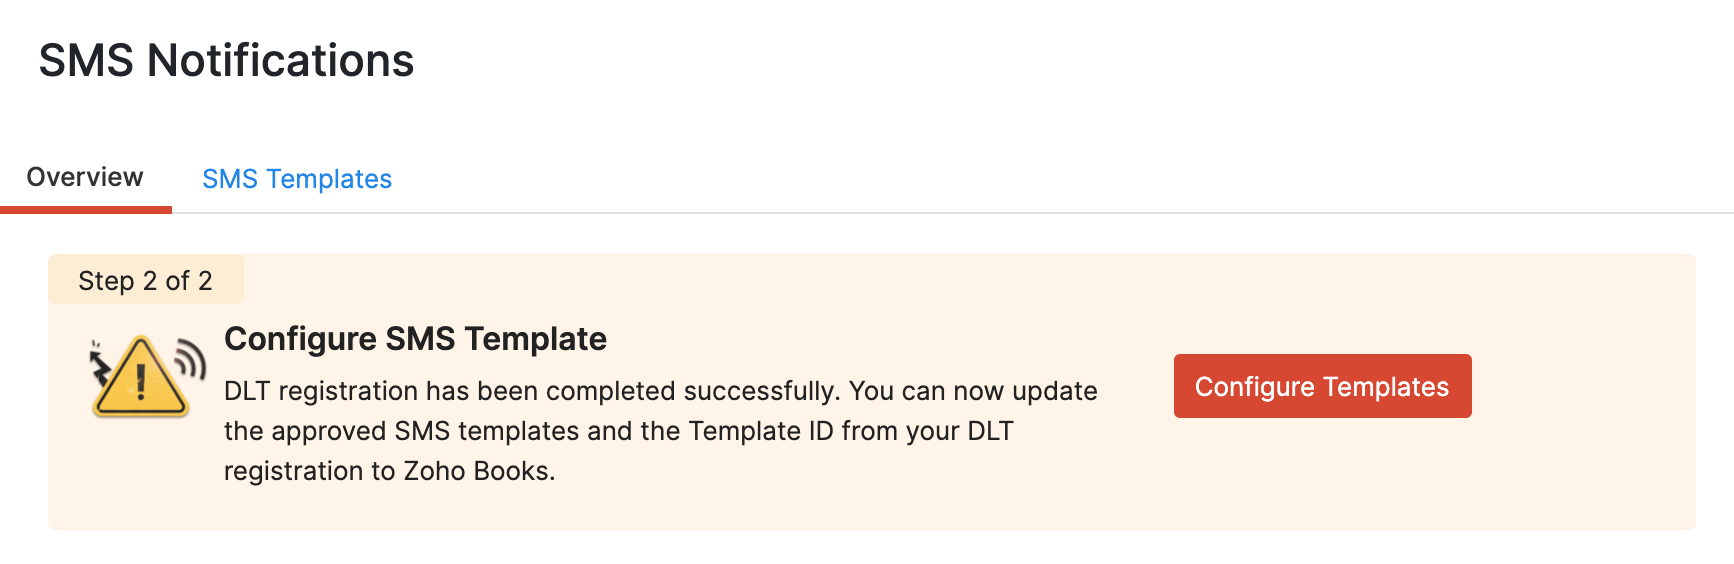Viewport: 1734px width, 564px height.
Task: Click the Configure Templates button
Action: pos(1322,387)
